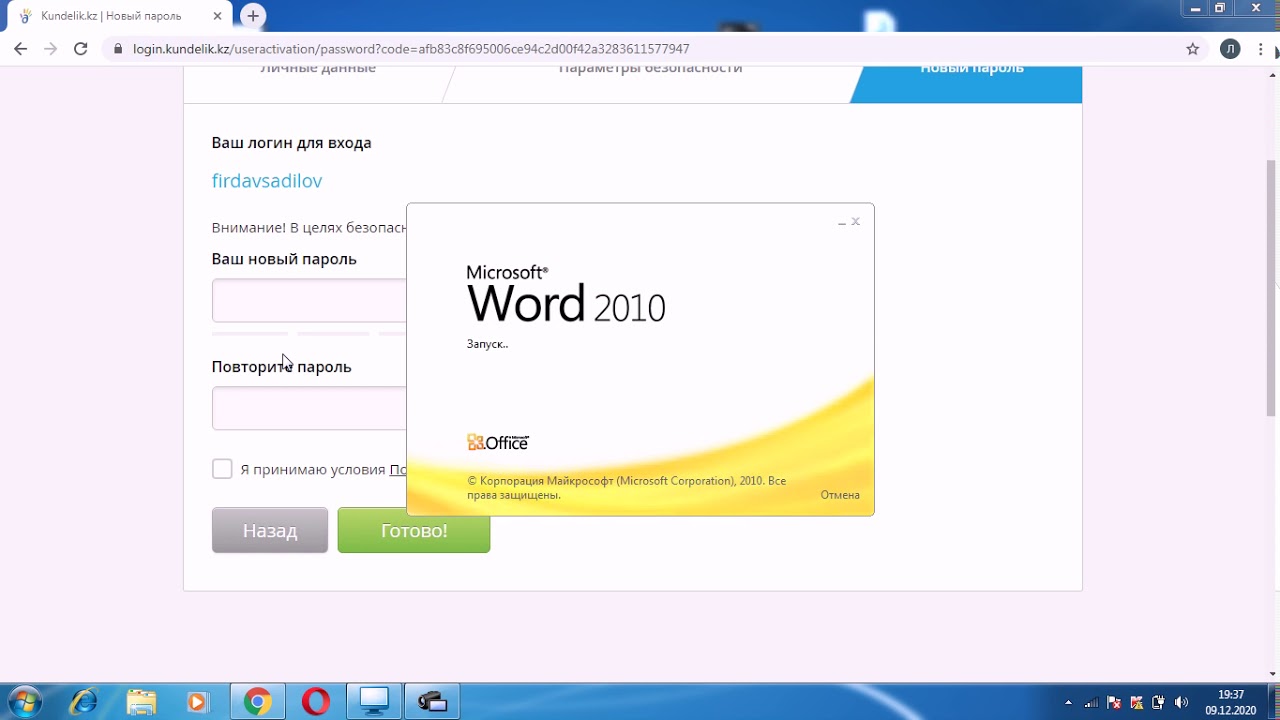Open the Chrome three-dot menu
Screen dimensions: 1280x720
tap(1263, 49)
